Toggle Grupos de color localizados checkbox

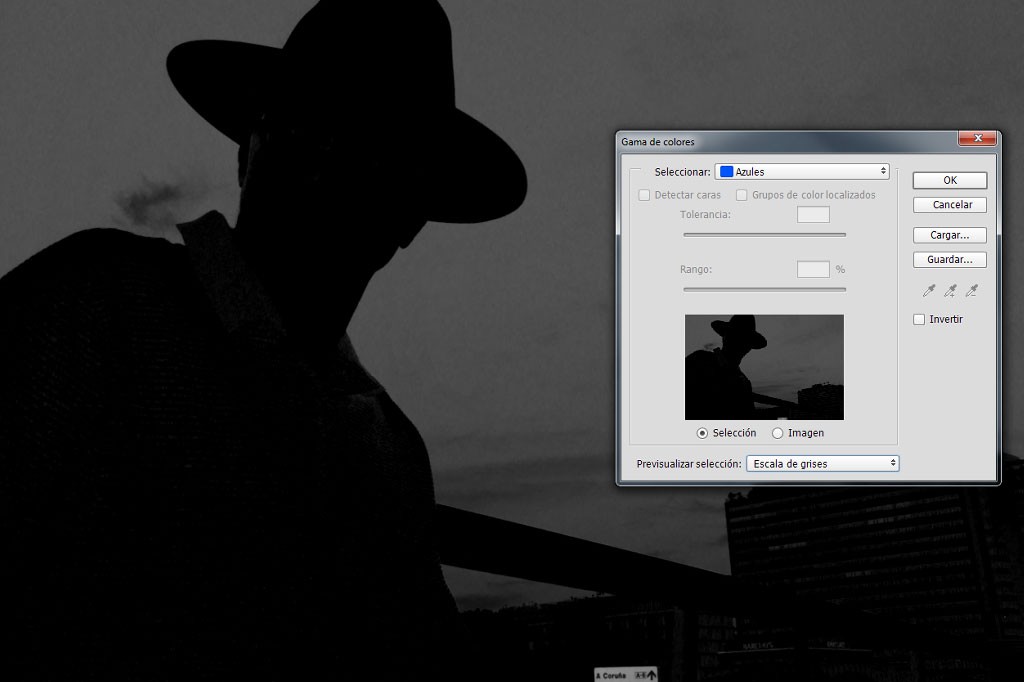741,195
